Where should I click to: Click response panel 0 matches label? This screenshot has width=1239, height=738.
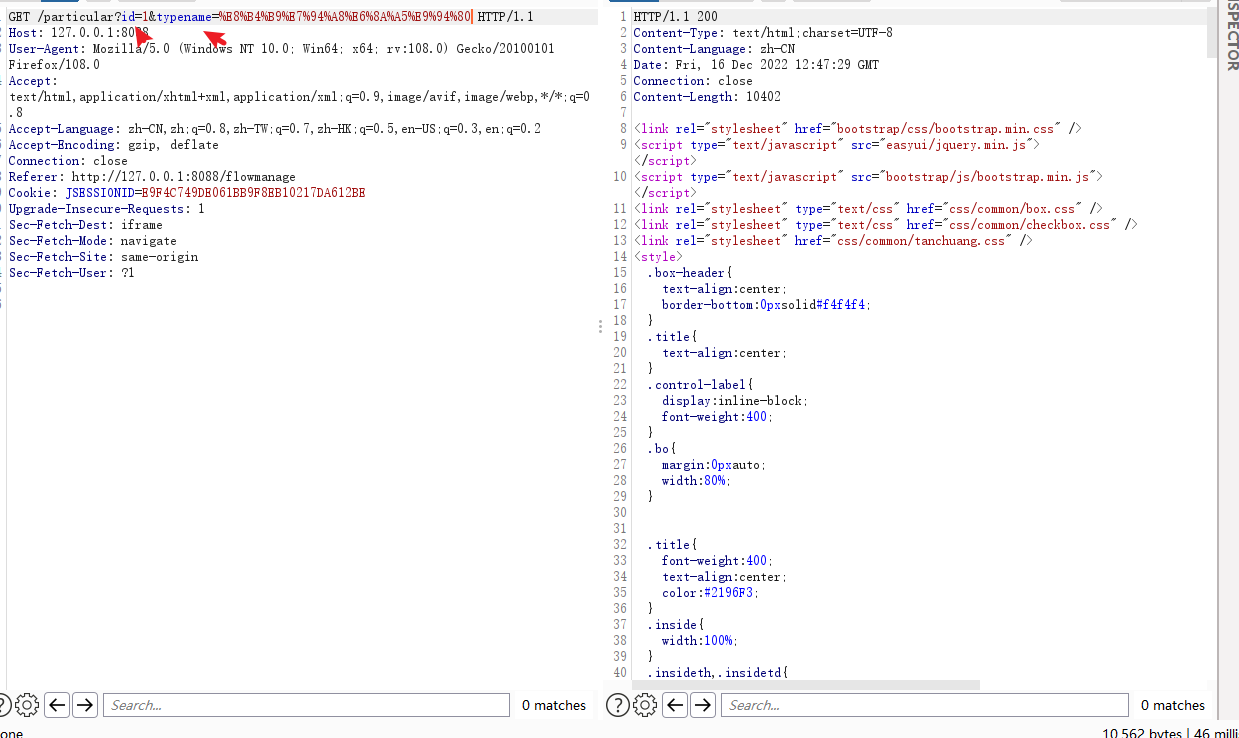pos(1172,705)
